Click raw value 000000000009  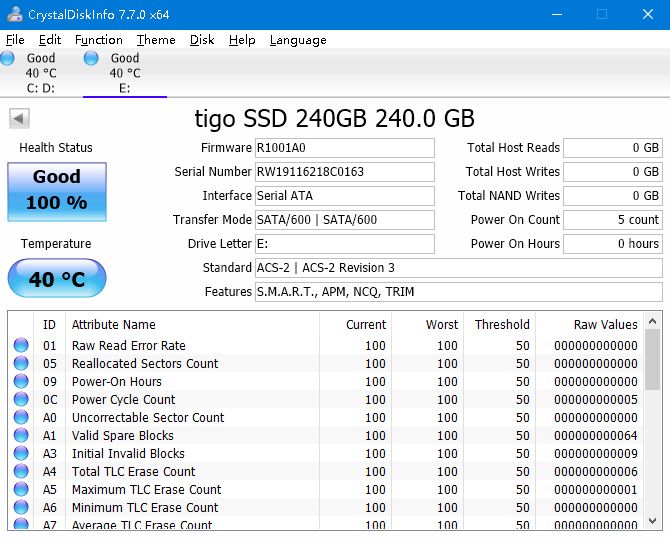click(x=596, y=453)
